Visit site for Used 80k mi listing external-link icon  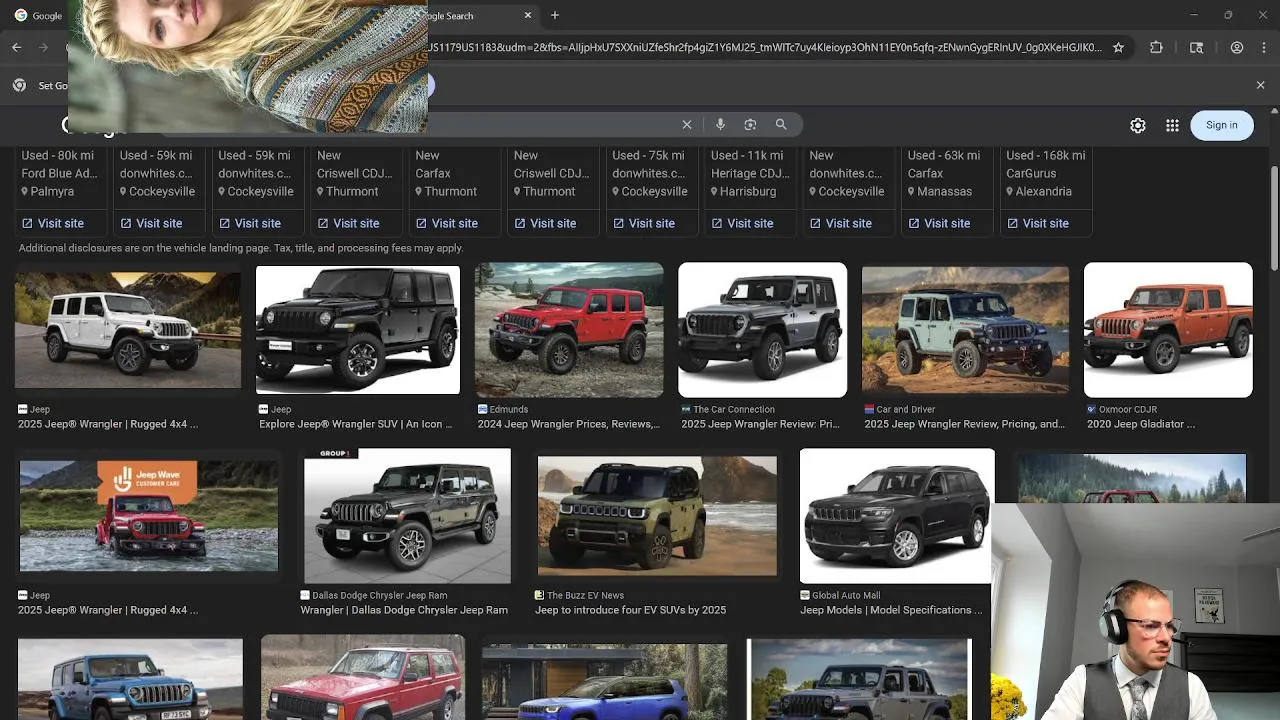(x=27, y=223)
